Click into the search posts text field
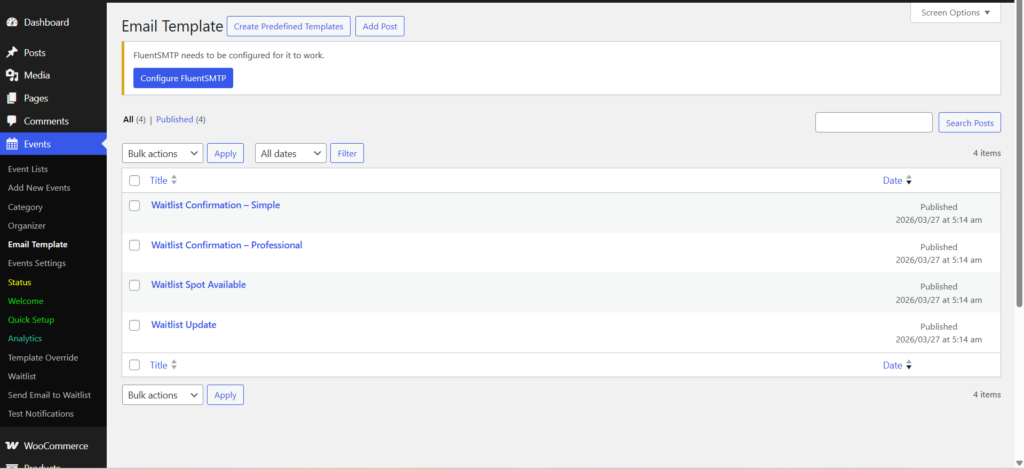The width and height of the screenshot is (1024, 469). coord(874,122)
